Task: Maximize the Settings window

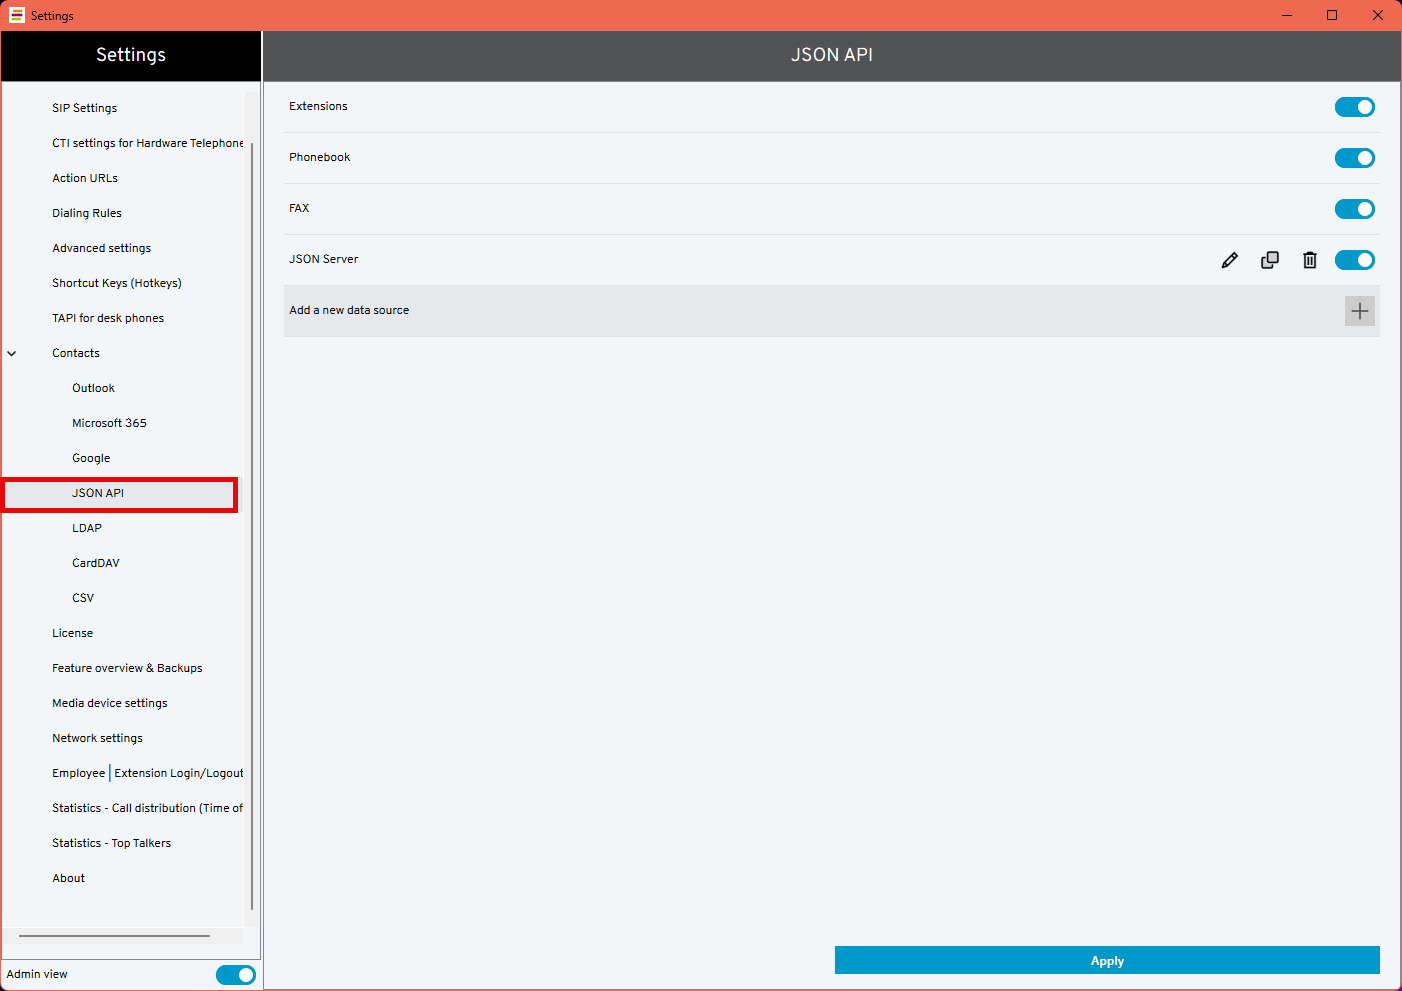Action: coord(1332,15)
